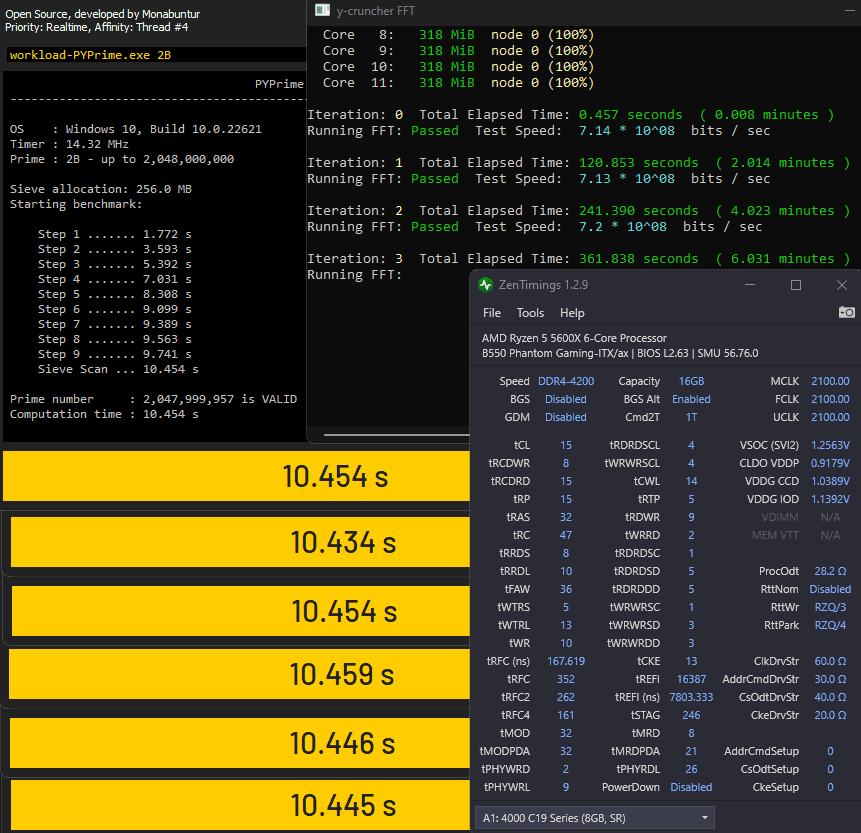Click the tSTAG value 246
Viewport: 861px width, 833px height.
691,715
